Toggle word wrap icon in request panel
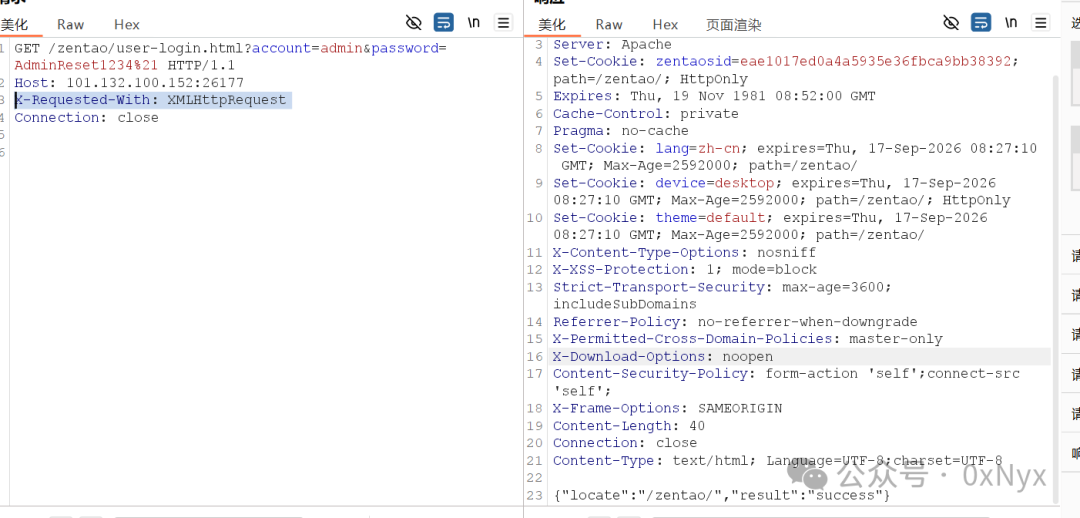This screenshot has width=1080, height=518. 444,23
